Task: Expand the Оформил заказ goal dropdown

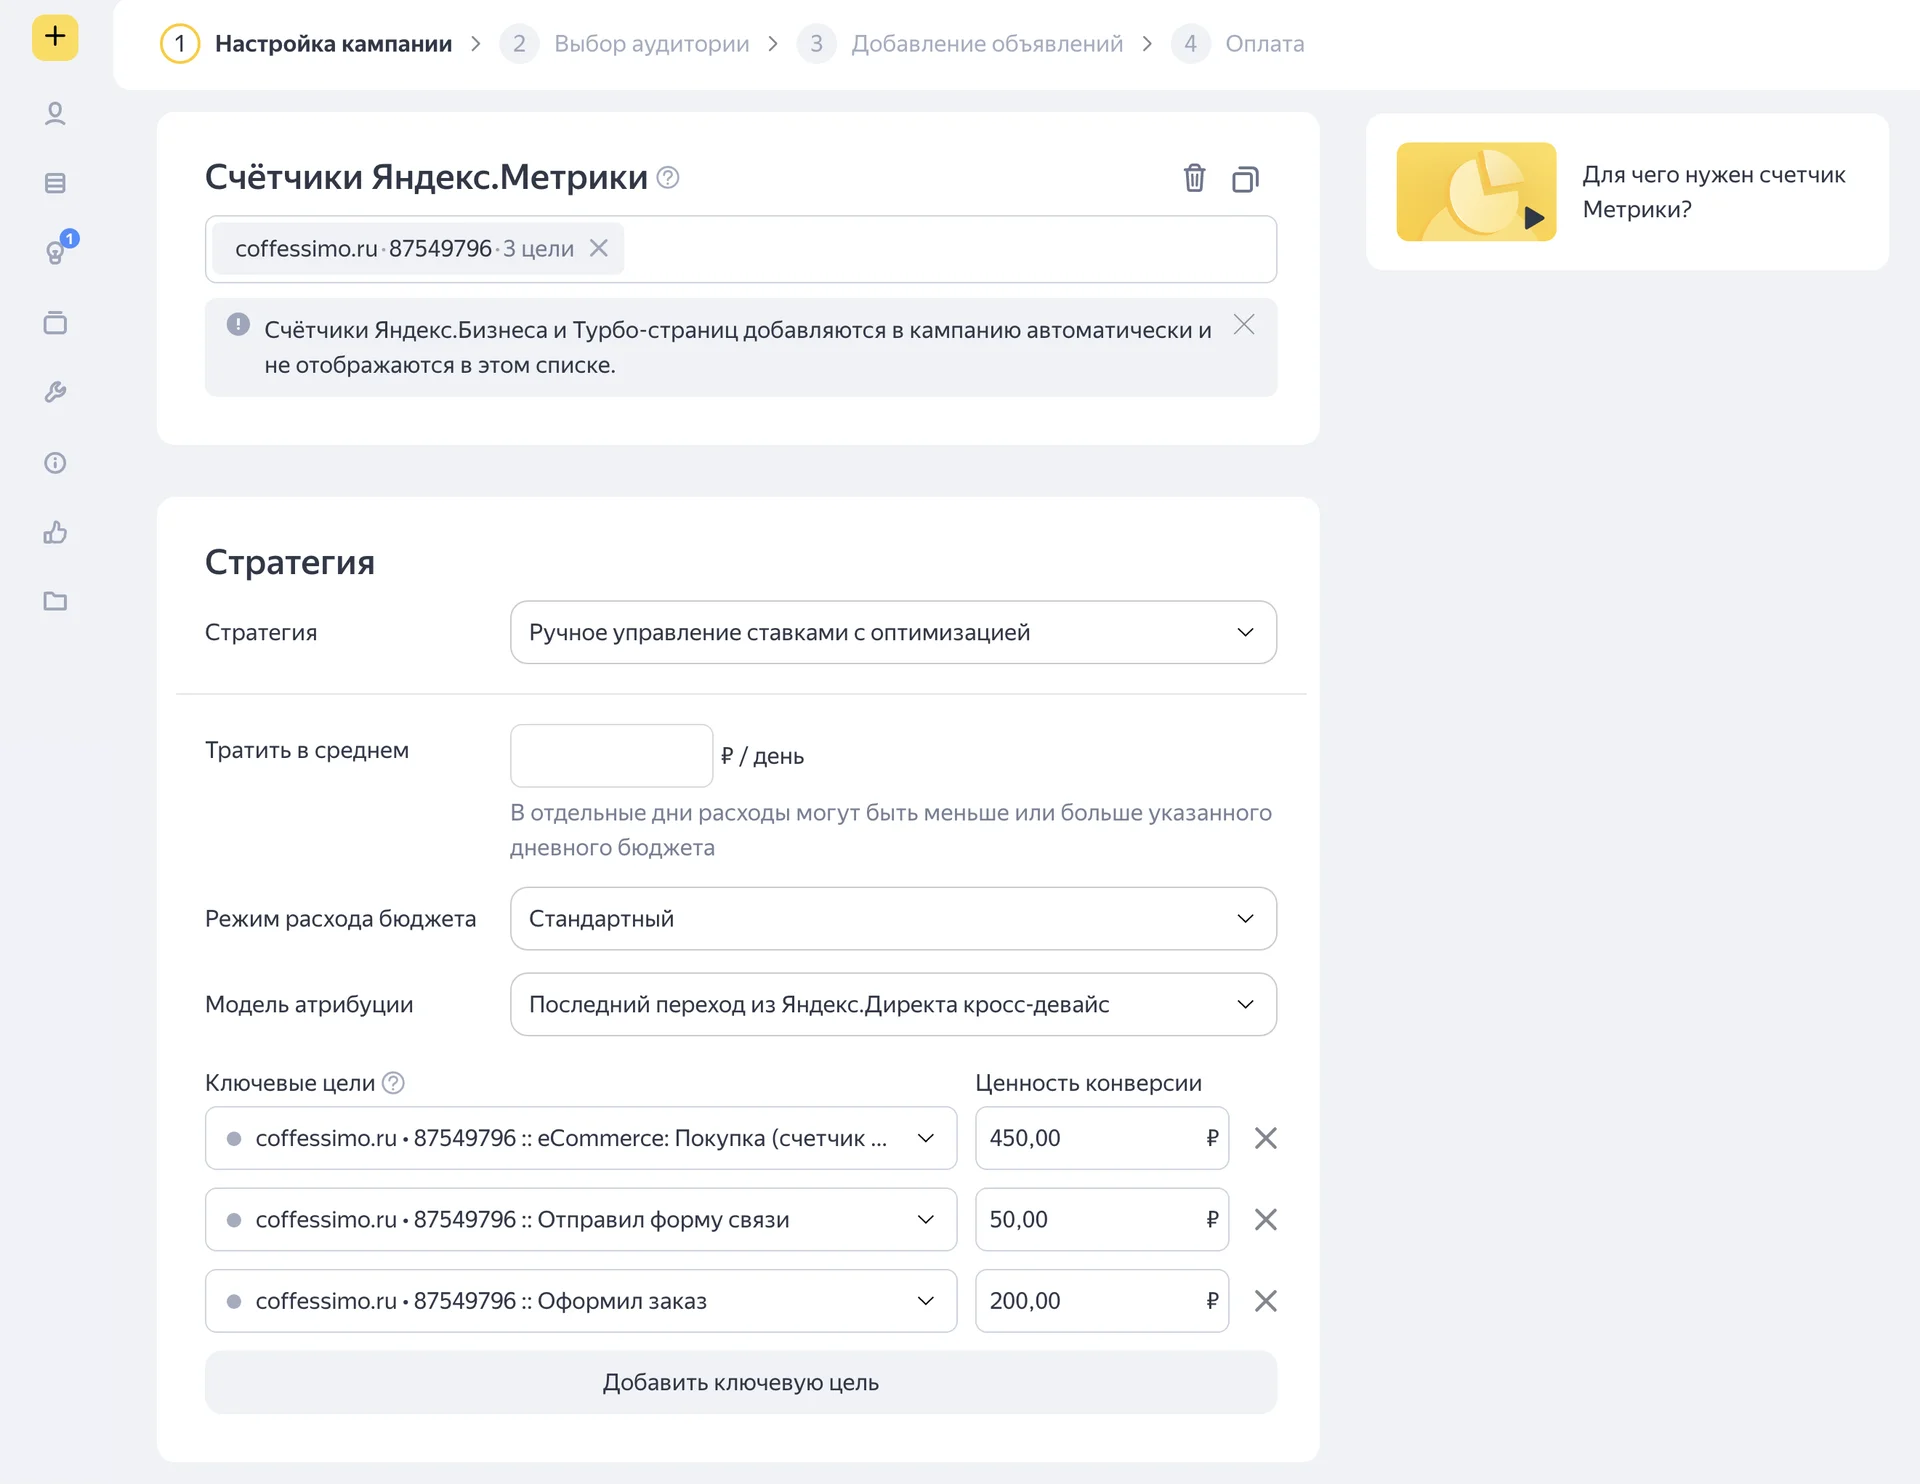Action: tap(581, 1301)
